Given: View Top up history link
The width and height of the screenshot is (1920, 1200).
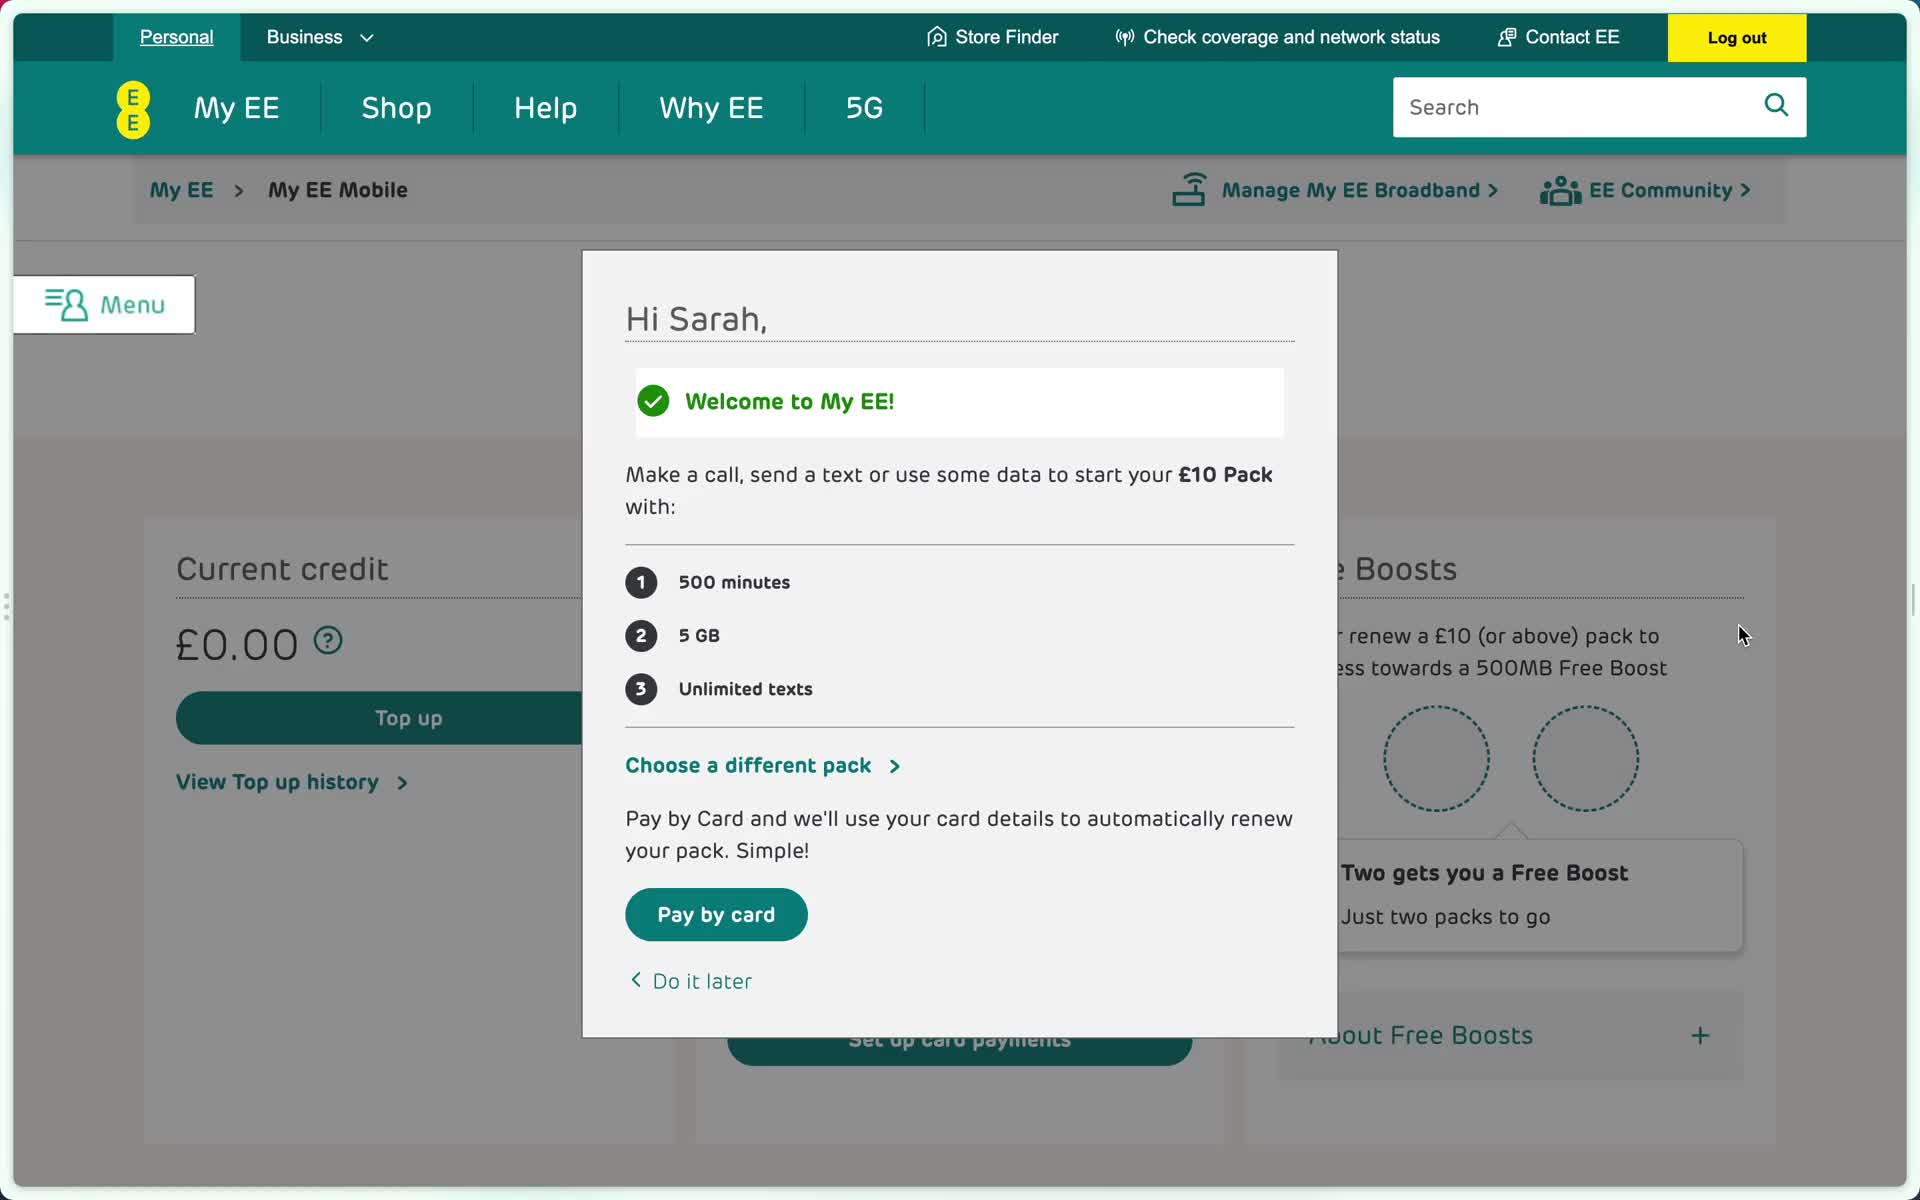Looking at the screenshot, I should [x=290, y=782].
